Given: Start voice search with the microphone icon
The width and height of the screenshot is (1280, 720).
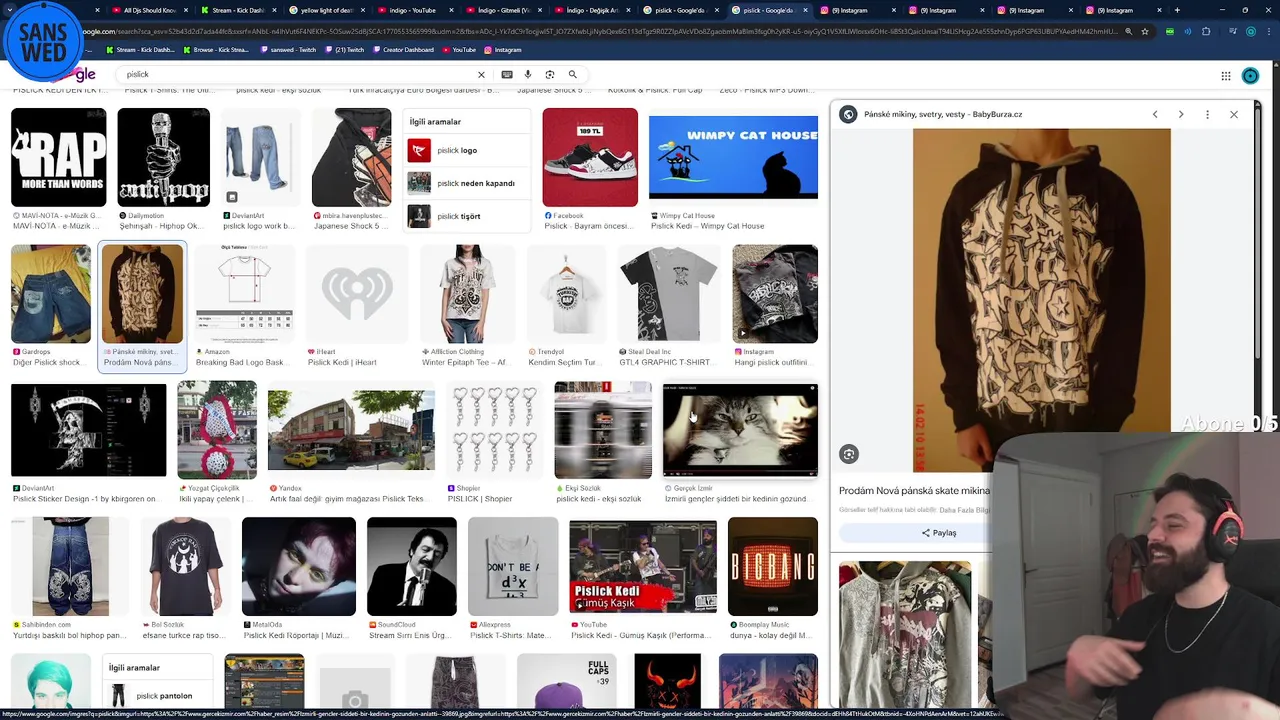Looking at the screenshot, I should (528, 75).
